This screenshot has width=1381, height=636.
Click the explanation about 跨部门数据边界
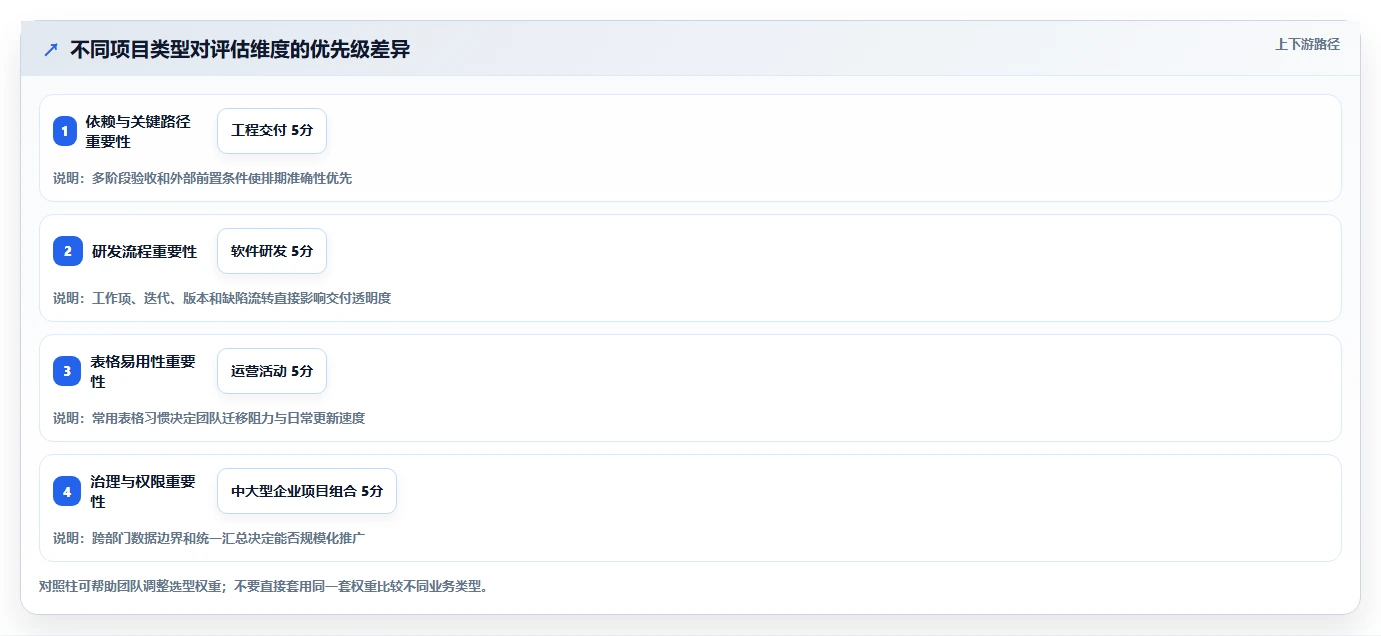pos(209,538)
